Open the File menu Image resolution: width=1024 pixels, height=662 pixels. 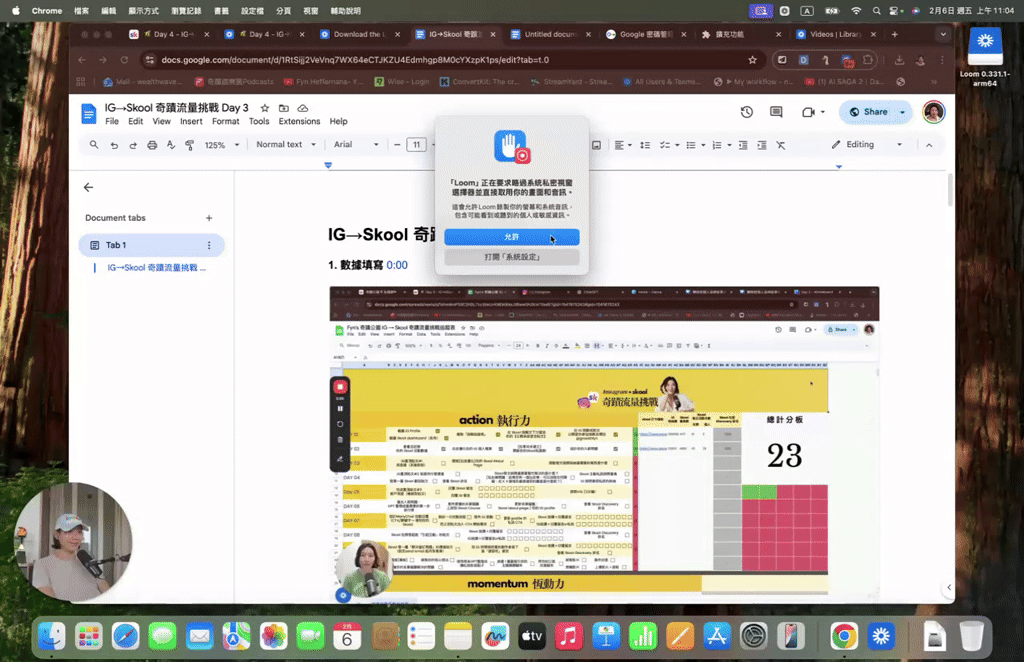click(x=112, y=121)
